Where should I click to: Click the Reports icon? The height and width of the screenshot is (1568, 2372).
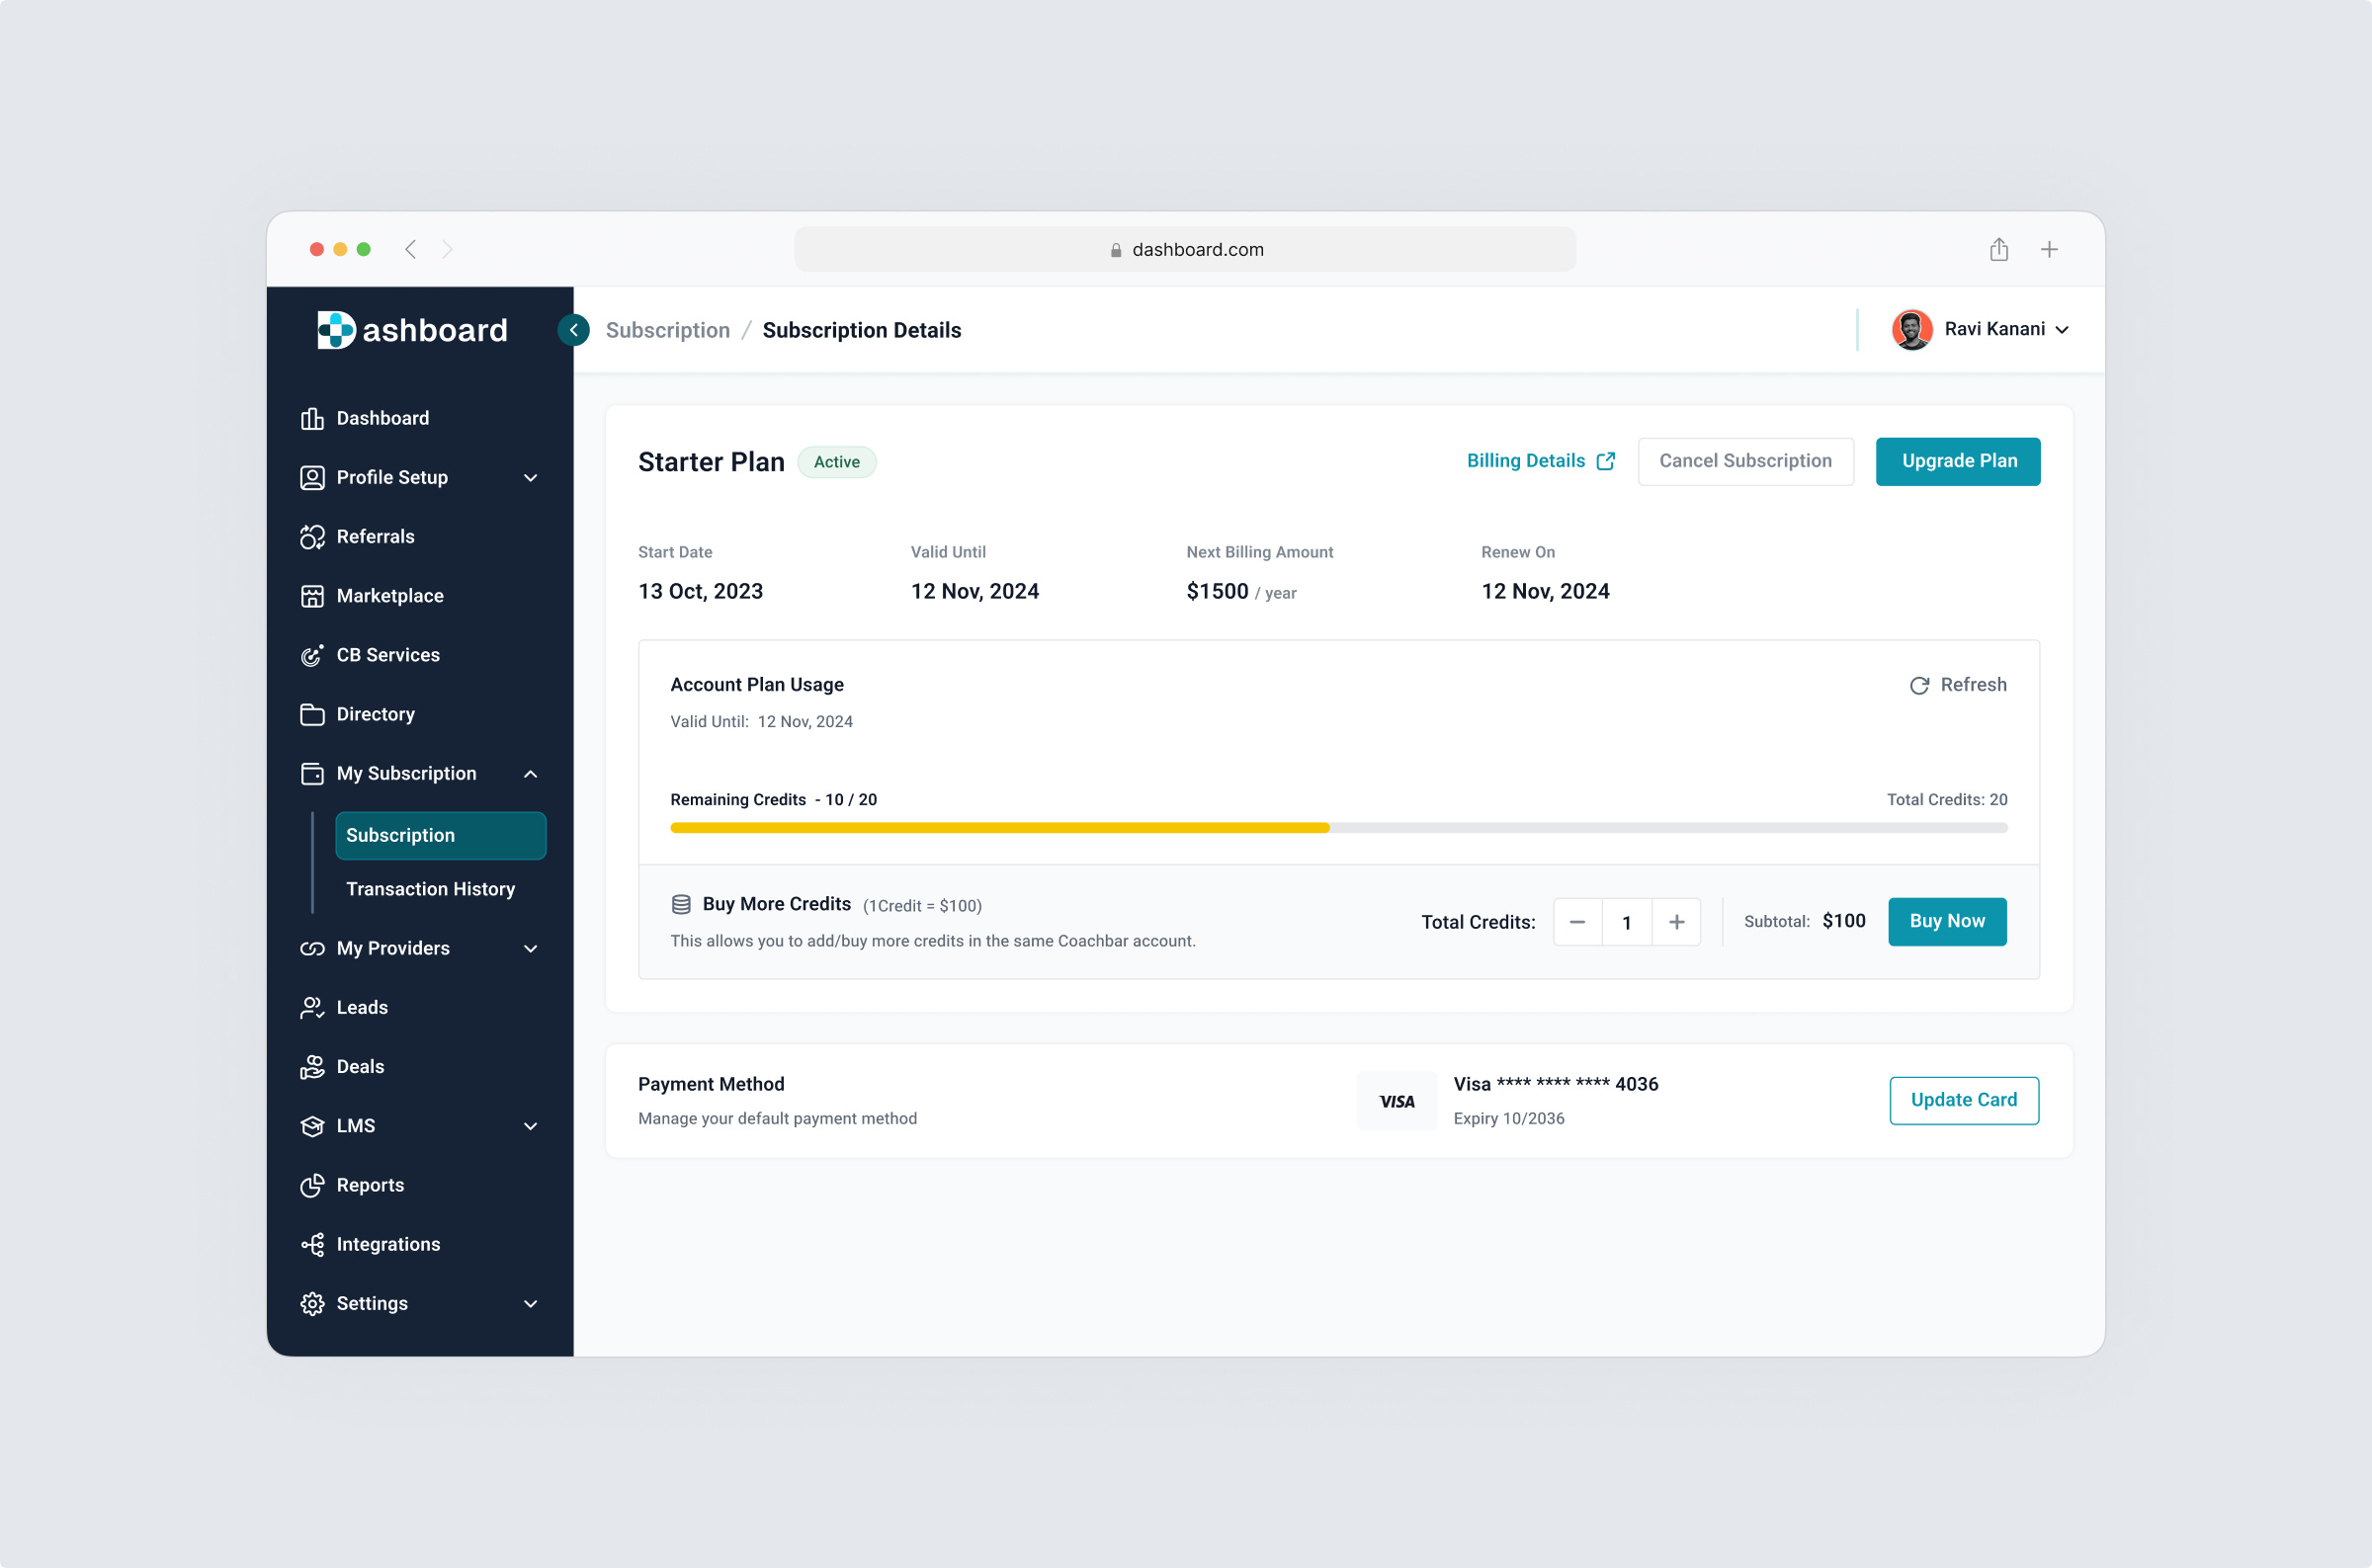pyautogui.click(x=312, y=1184)
